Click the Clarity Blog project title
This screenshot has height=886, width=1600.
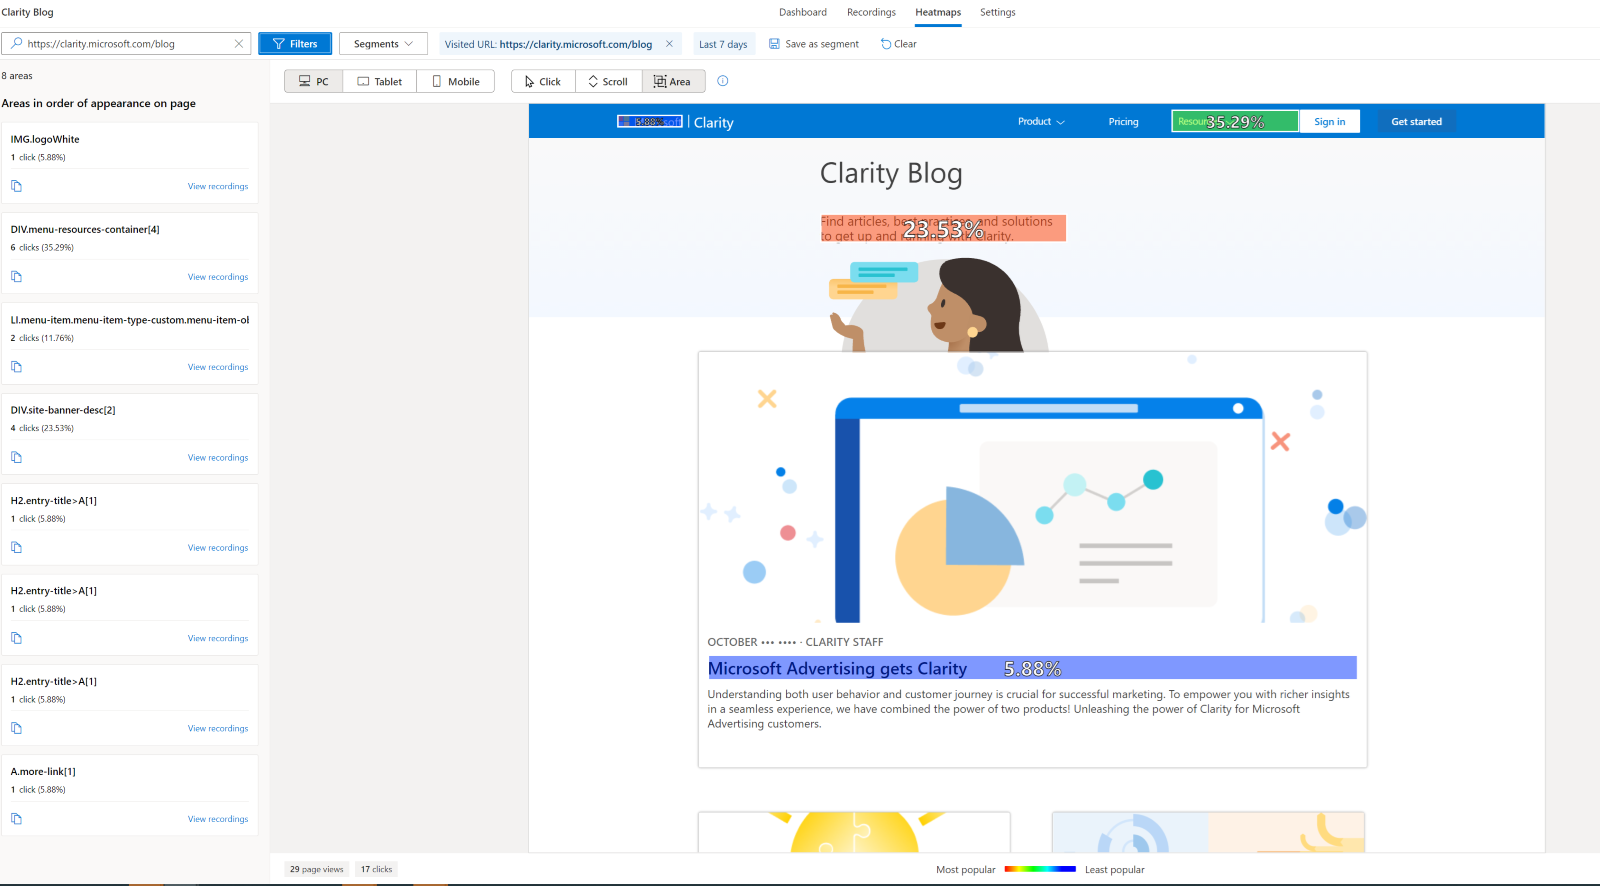pyautogui.click(x=28, y=12)
